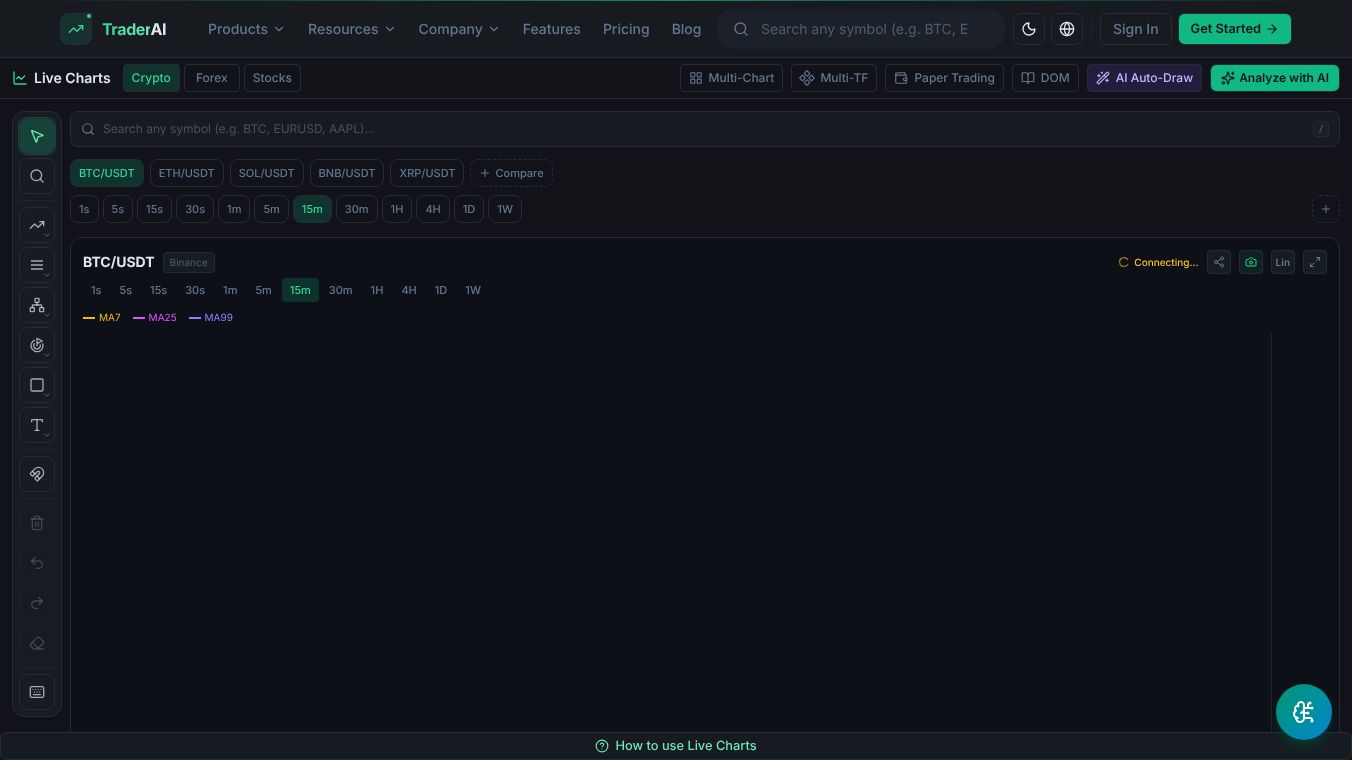The height and width of the screenshot is (760, 1352).
Task: Open the AI assistant floating button
Action: click(x=1304, y=712)
